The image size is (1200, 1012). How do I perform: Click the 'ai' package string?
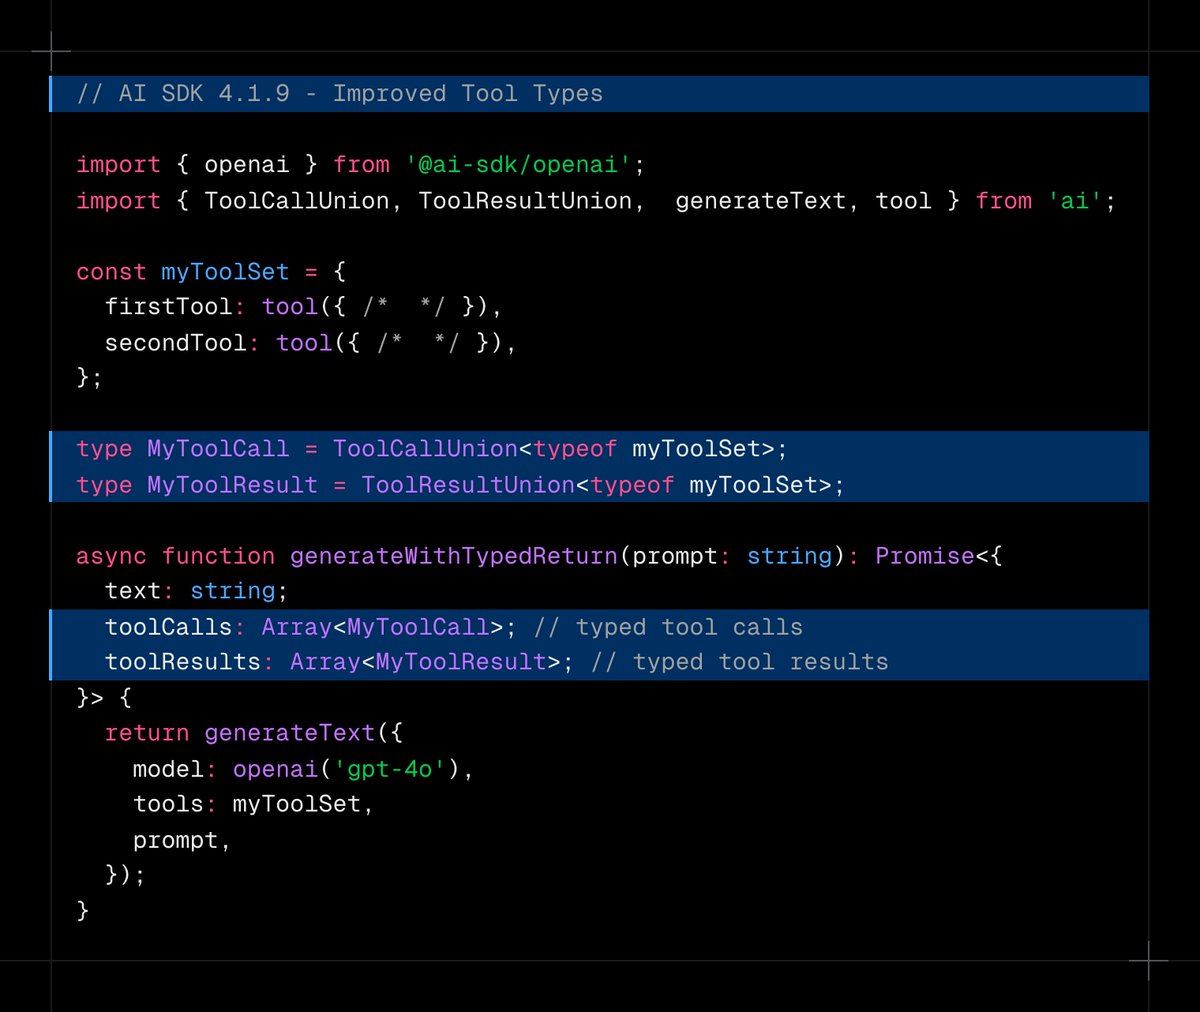[x=1075, y=201]
